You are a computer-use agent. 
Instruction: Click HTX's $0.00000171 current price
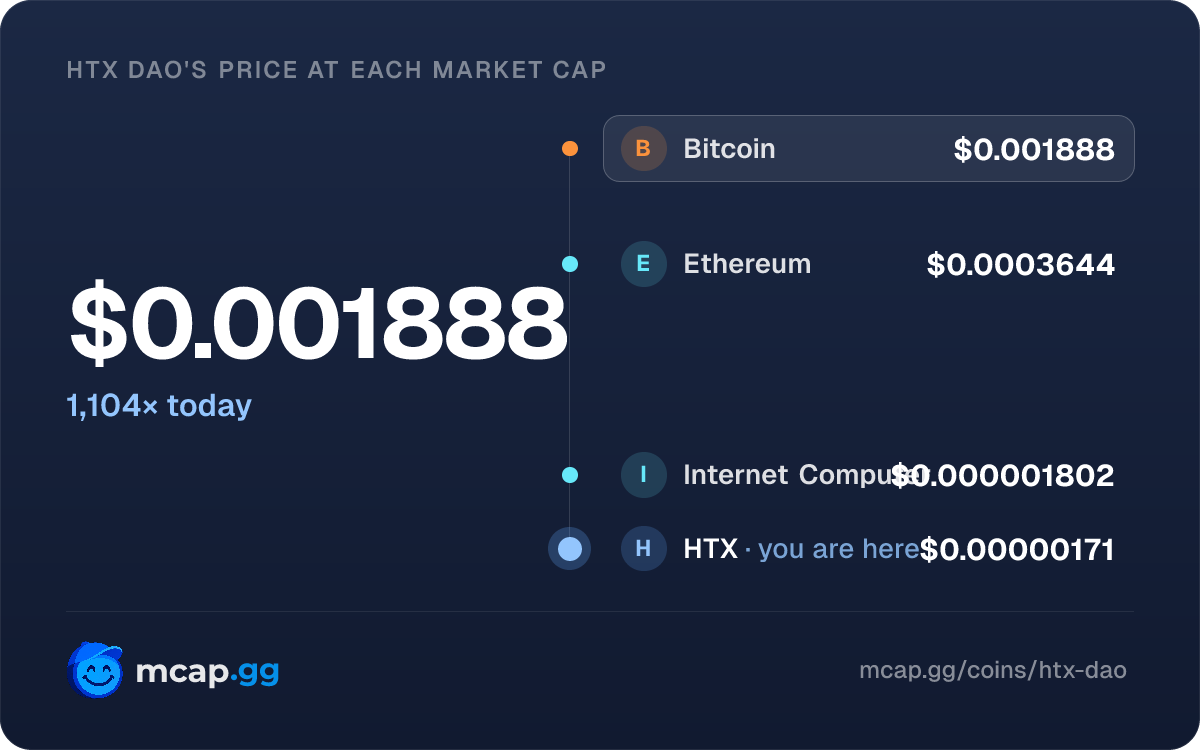point(1017,549)
